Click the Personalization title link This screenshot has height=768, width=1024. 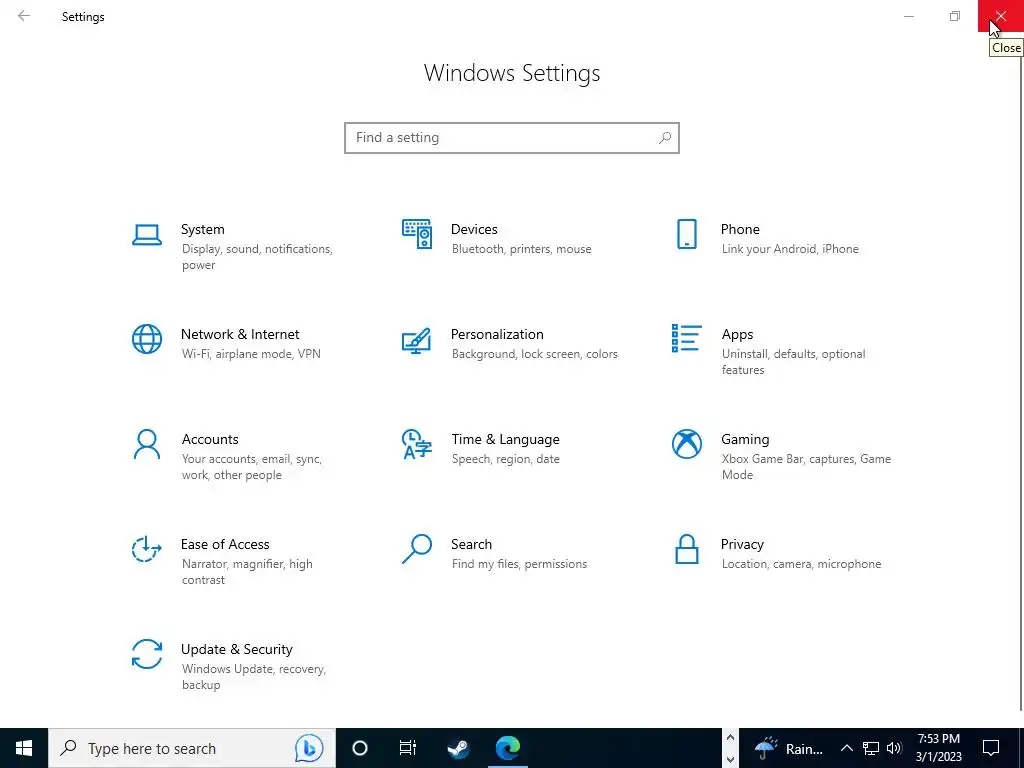(497, 334)
